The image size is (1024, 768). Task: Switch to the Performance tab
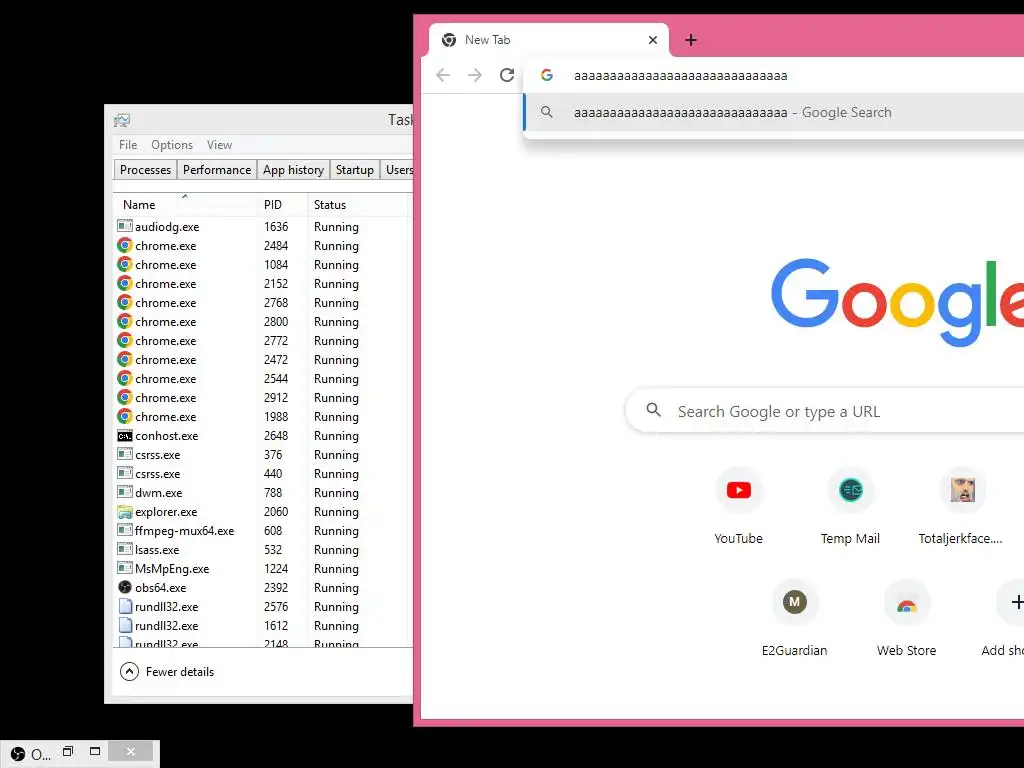(x=217, y=170)
